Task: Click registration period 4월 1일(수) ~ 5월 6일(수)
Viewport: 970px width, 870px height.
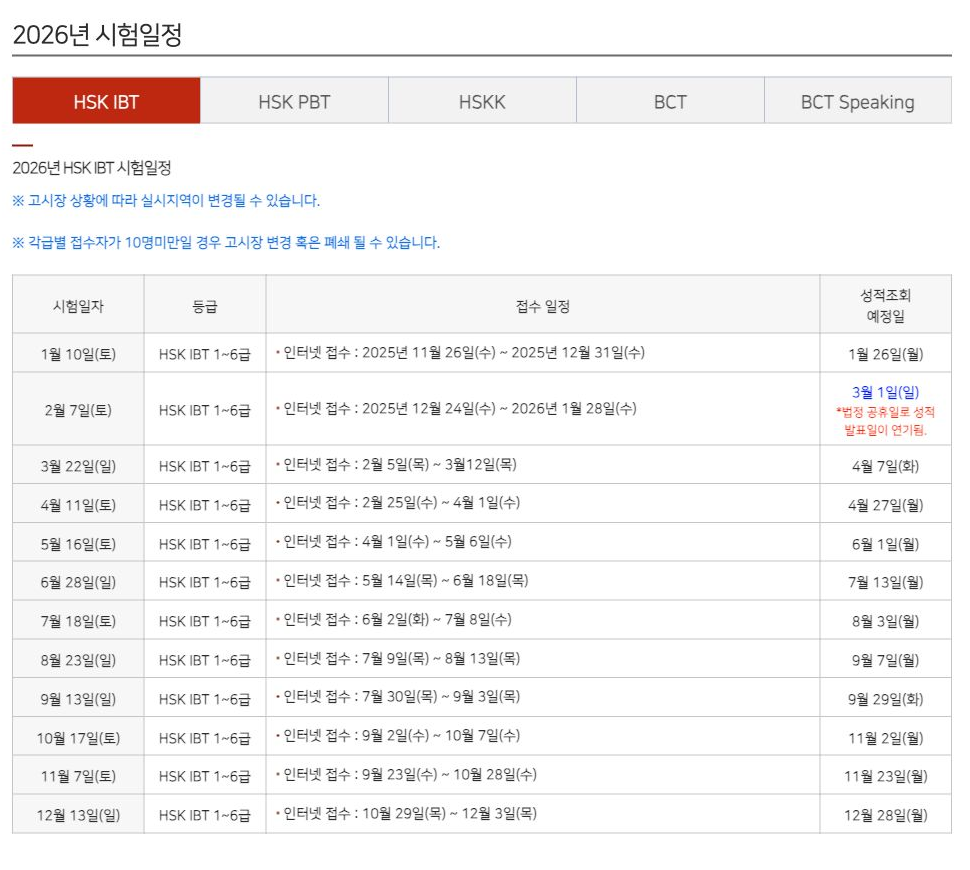Action: pos(394,541)
